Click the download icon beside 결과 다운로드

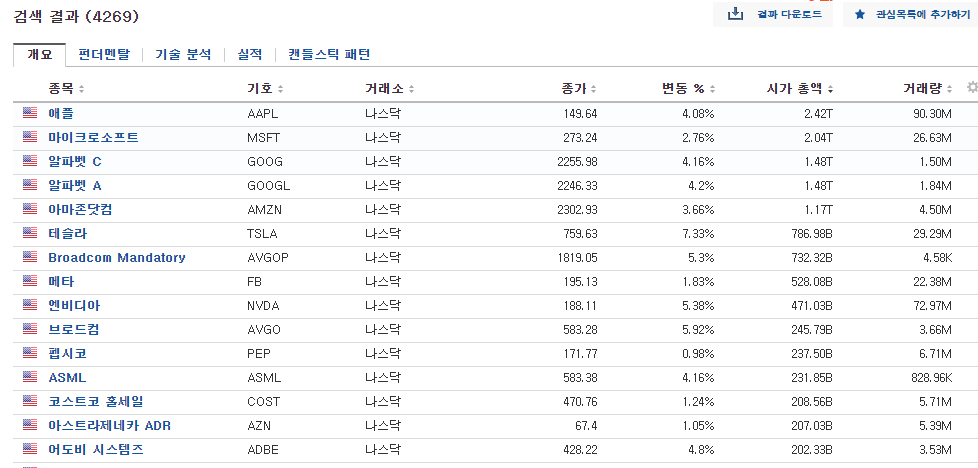coord(736,14)
